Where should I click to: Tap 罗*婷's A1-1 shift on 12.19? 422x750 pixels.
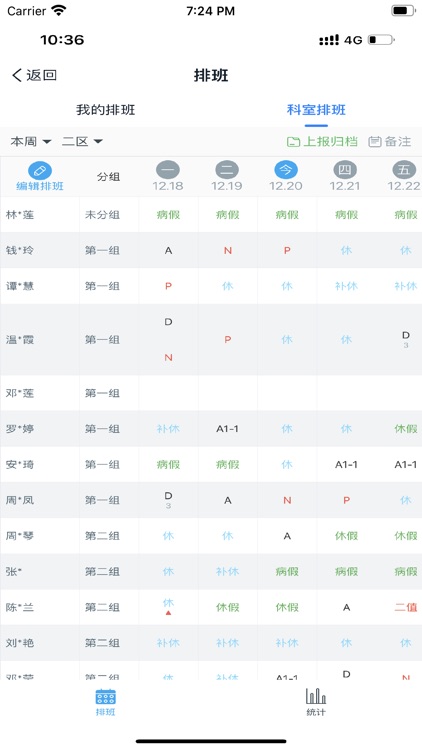227,429
